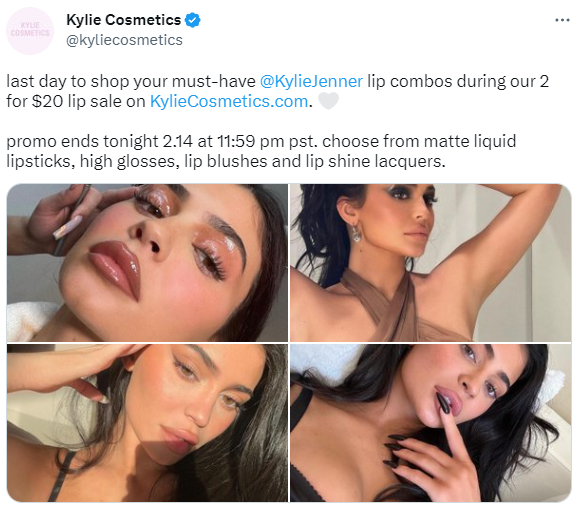Image resolution: width=586 pixels, height=520 pixels.
Task: Open top-right photo with brown halter top
Action: tap(431, 262)
